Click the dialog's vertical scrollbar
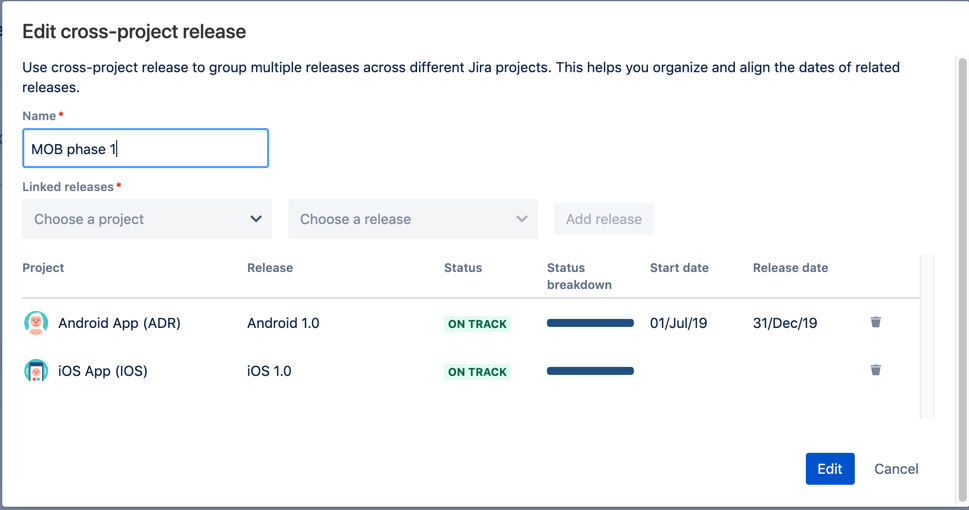This screenshot has width=969, height=510. tap(962, 278)
